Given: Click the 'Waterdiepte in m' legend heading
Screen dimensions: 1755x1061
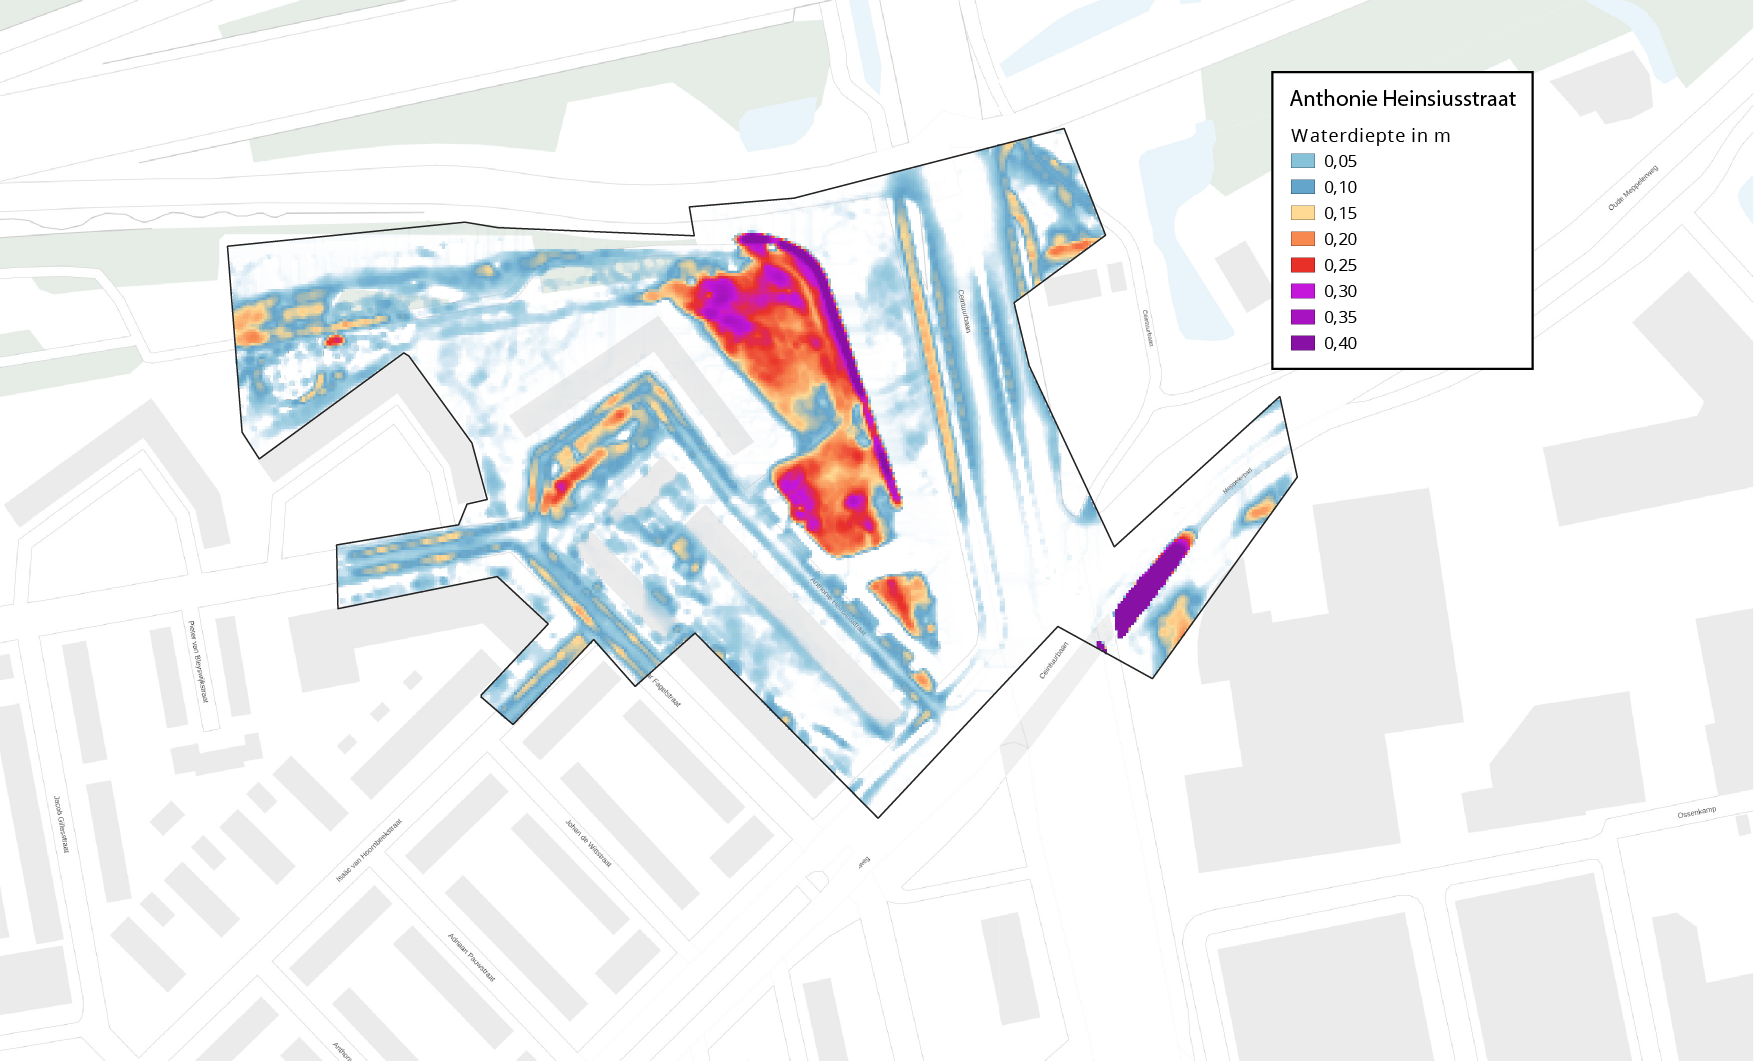Looking at the screenshot, I should [x=1370, y=135].
